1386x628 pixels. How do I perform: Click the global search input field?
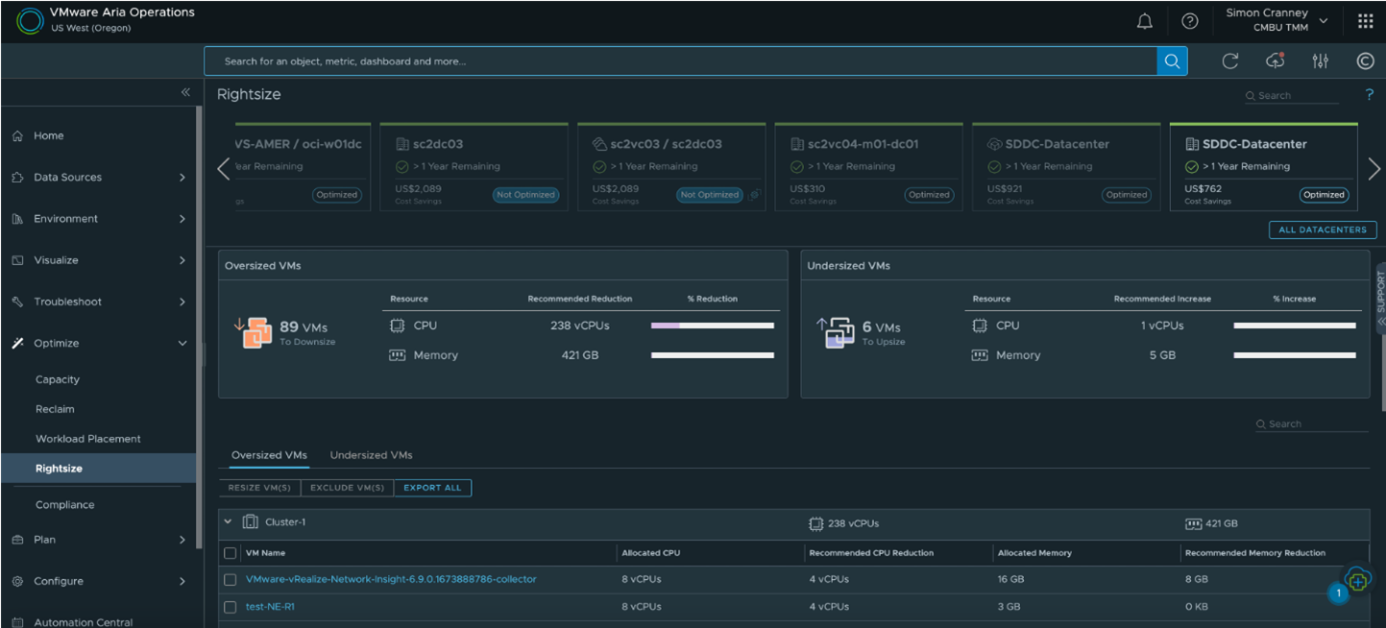coord(680,61)
